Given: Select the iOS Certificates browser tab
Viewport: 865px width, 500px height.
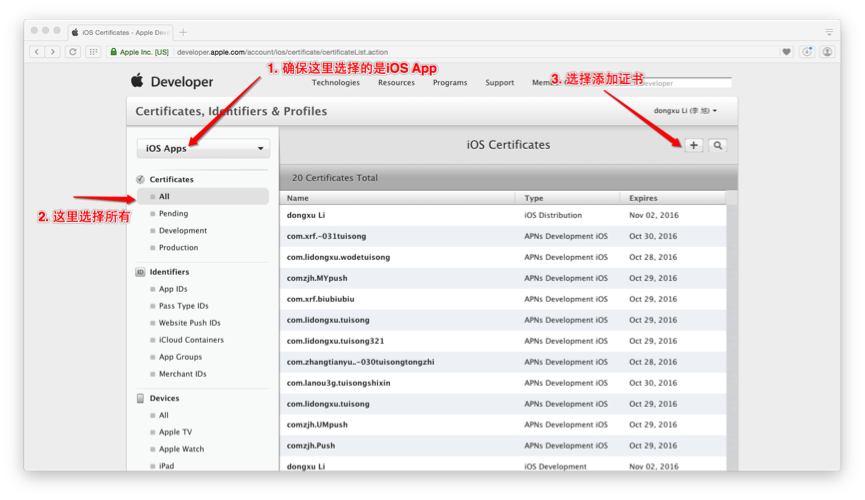Looking at the screenshot, I should click(120, 33).
